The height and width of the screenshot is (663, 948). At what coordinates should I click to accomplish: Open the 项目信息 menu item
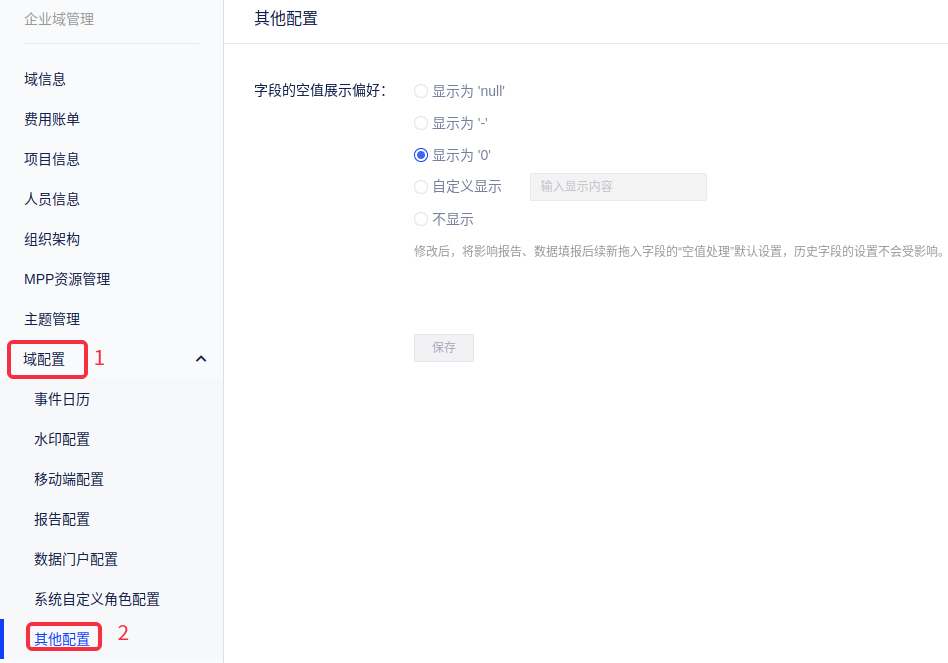(x=52, y=159)
